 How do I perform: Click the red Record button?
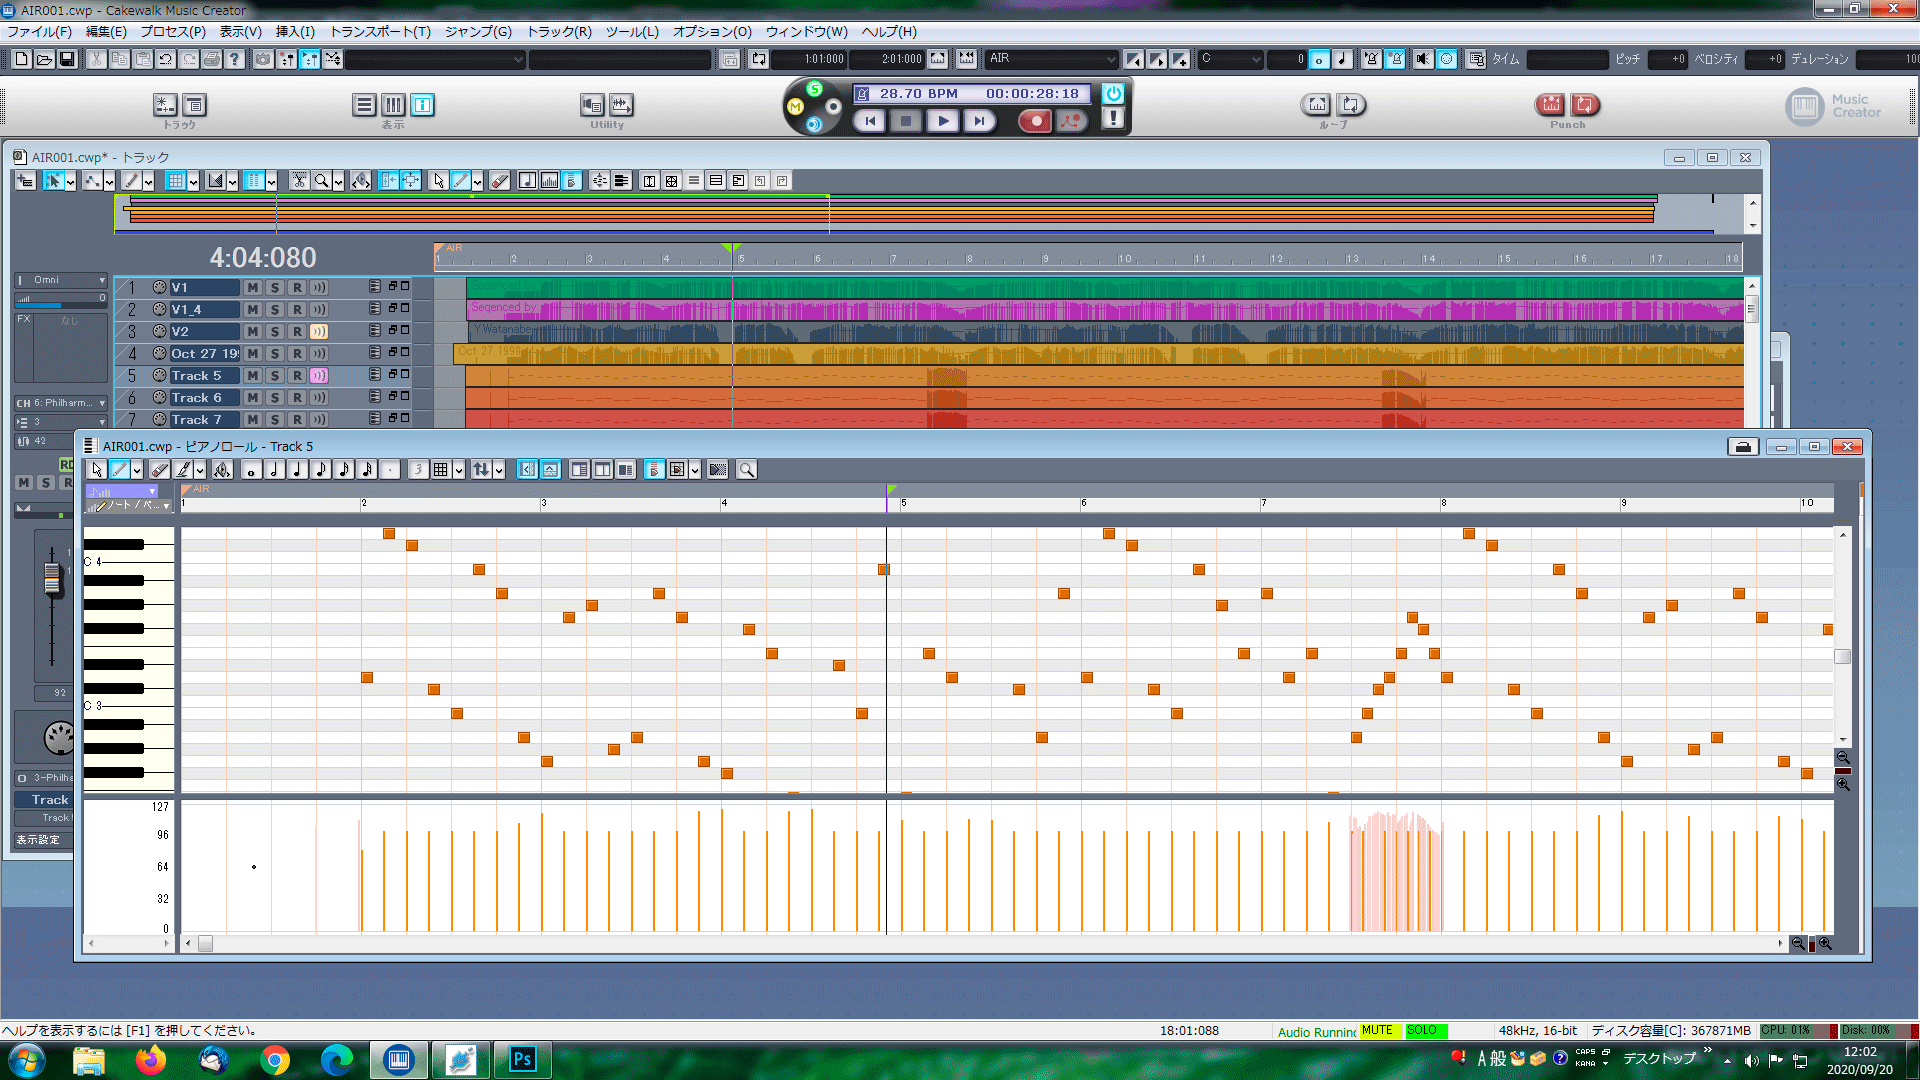tap(1036, 121)
